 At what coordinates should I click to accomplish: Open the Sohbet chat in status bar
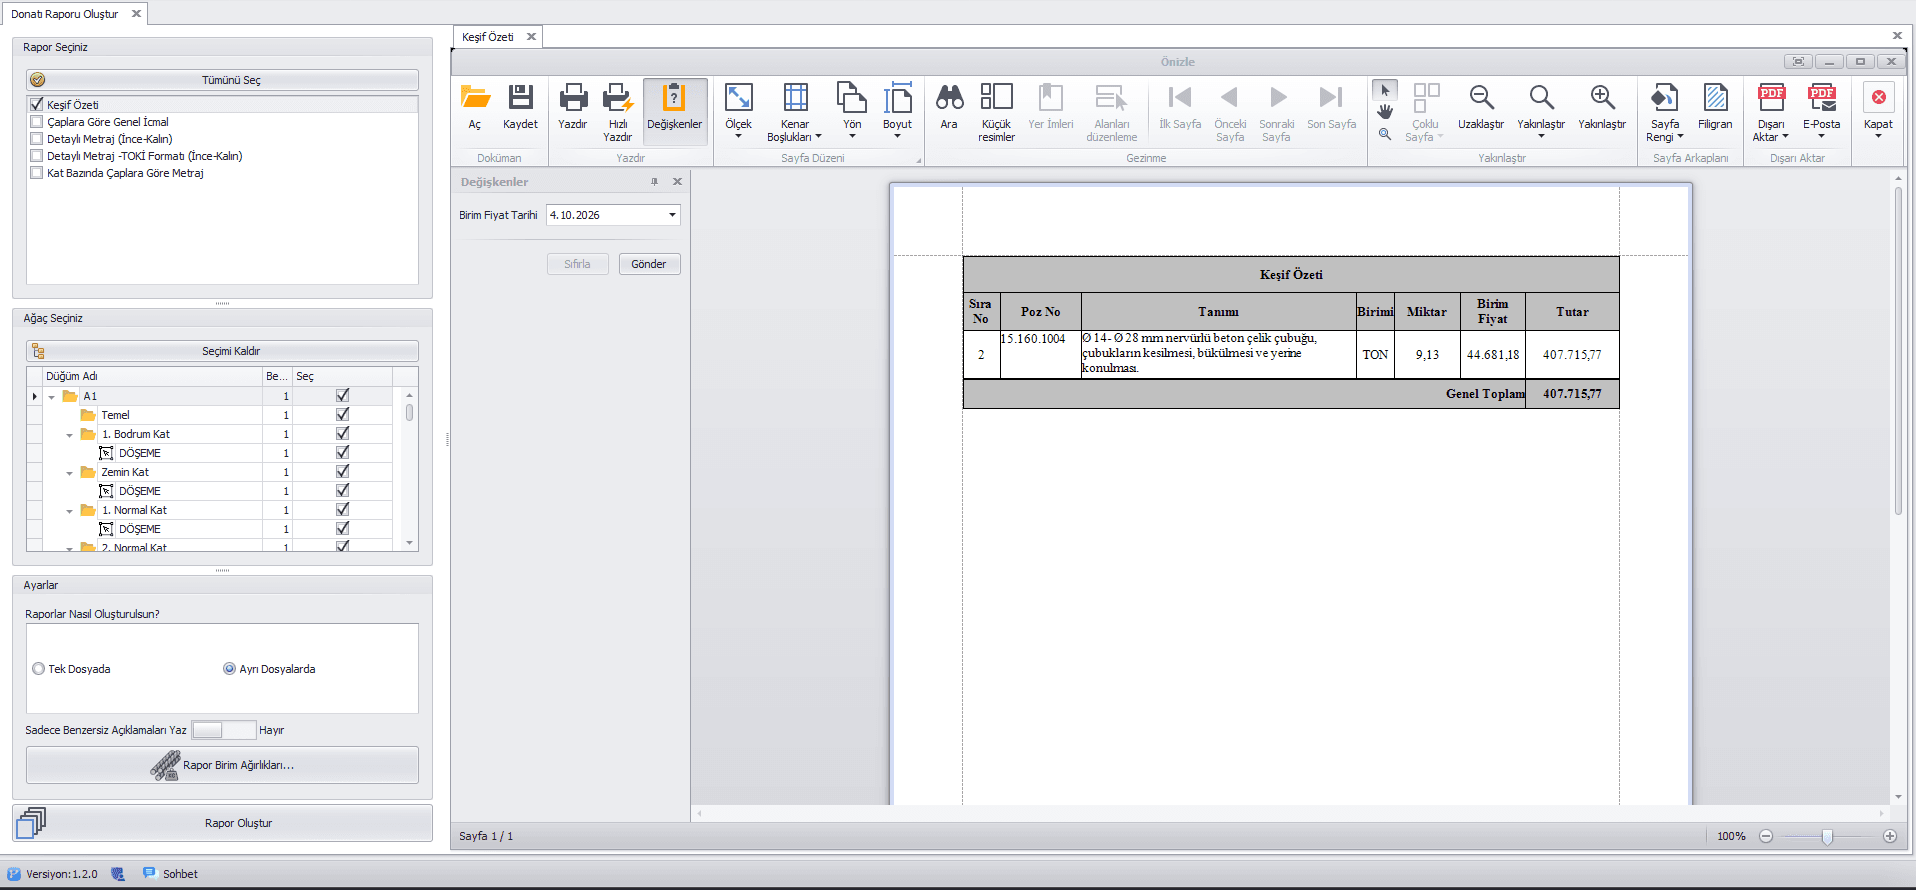click(x=171, y=874)
